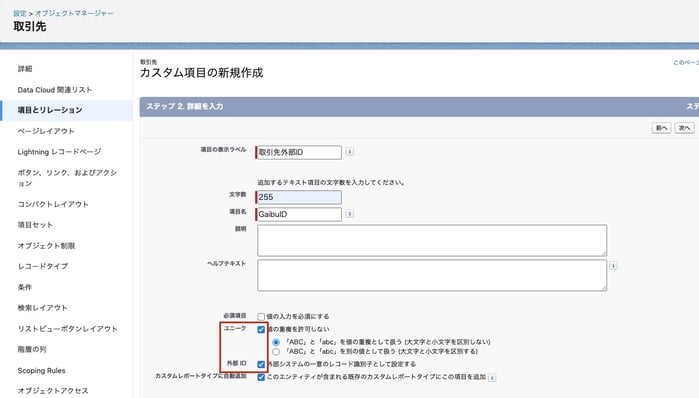This screenshot has height=398, width=699.
Task: Toggle 値の重複を許可しない unique checkbox
Action: [261, 329]
